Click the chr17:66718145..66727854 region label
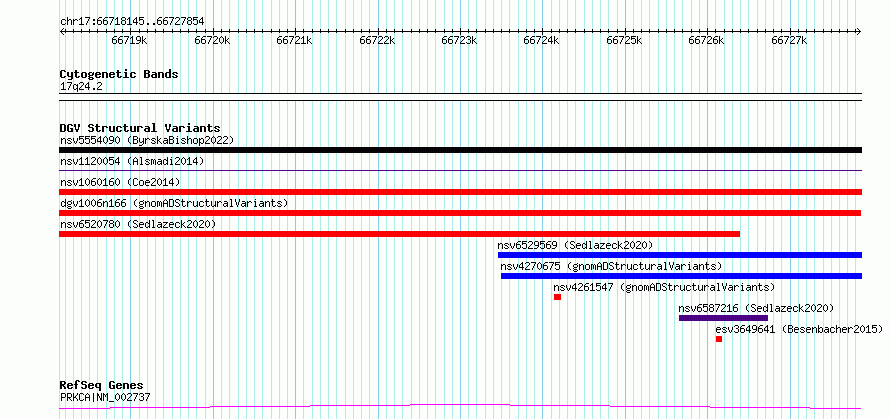The width and height of the screenshot is (890, 419). pyautogui.click(x=132, y=22)
